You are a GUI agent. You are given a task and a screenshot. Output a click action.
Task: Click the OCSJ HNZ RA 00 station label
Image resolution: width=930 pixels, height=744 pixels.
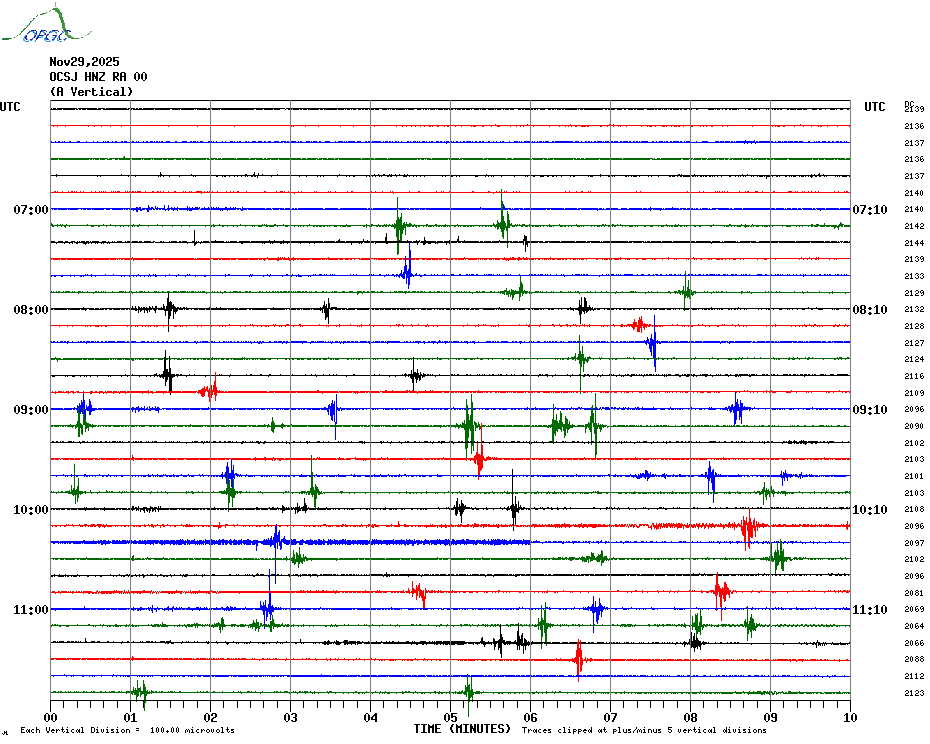coord(98,77)
